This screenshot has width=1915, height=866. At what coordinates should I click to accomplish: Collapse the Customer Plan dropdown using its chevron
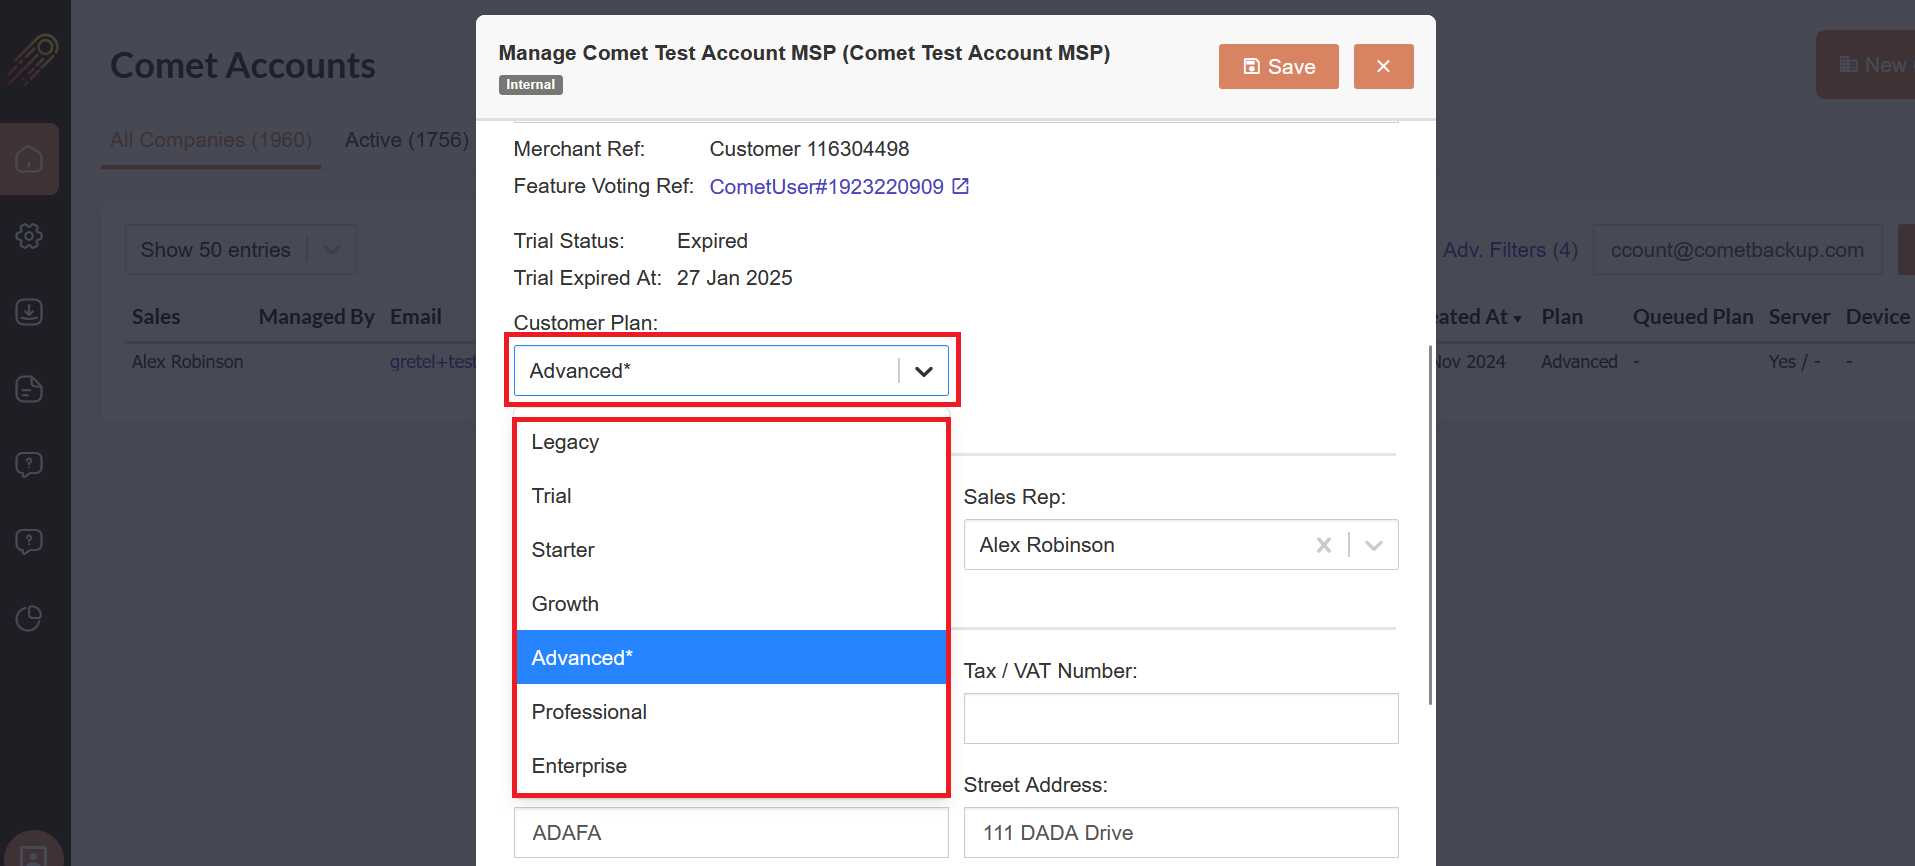pyautogui.click(x=924, y=371)
